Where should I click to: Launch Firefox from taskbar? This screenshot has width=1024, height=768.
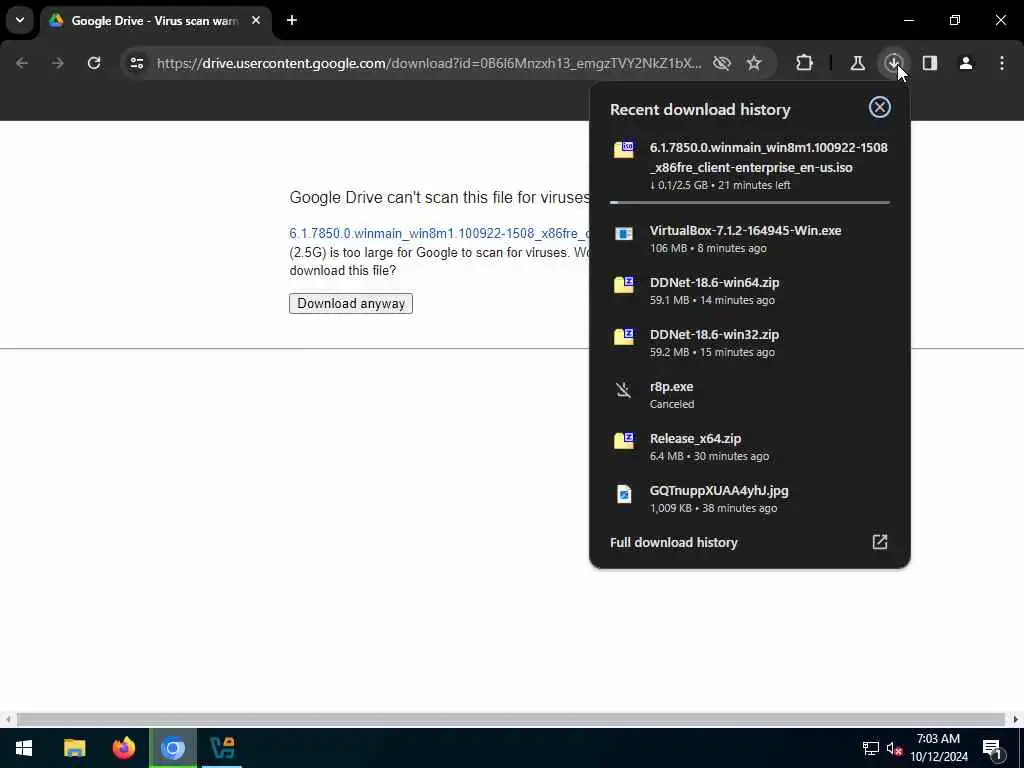coord(123,748)
